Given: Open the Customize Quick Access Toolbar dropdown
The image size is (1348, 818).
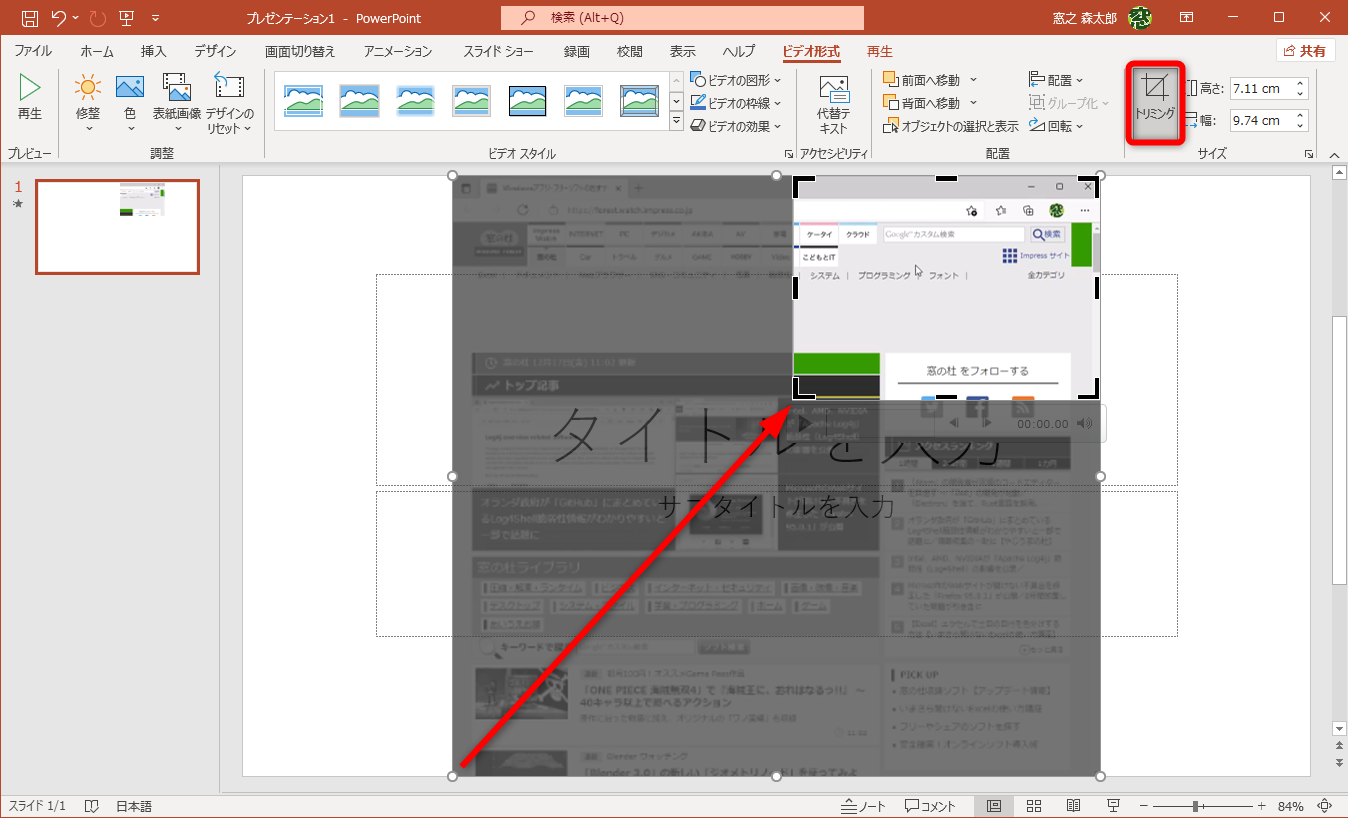Looking at the screenshot, I should (155, 18).
